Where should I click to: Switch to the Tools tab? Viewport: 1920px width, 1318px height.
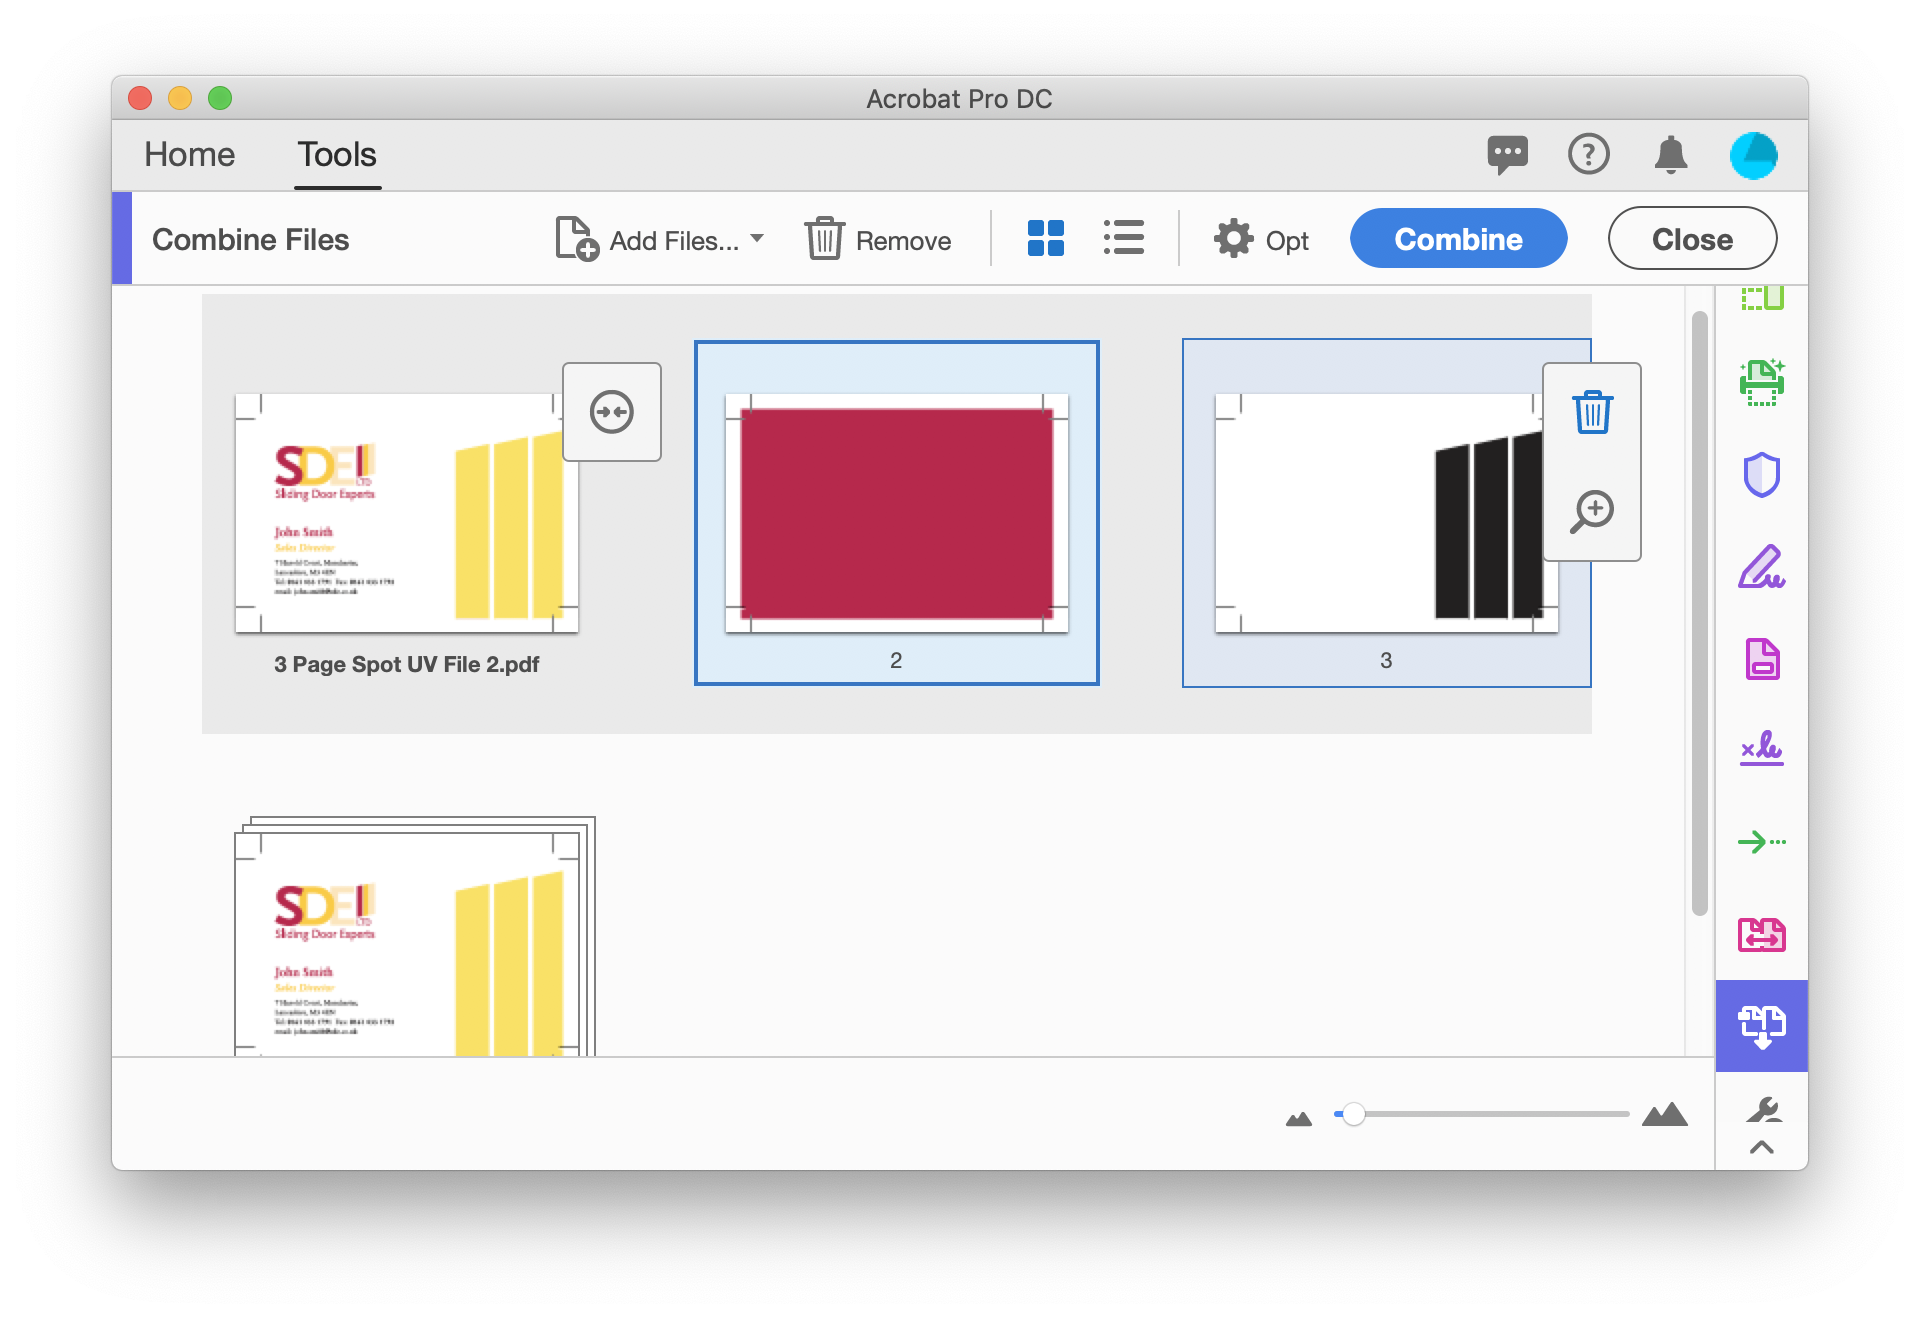pos(336,154)
